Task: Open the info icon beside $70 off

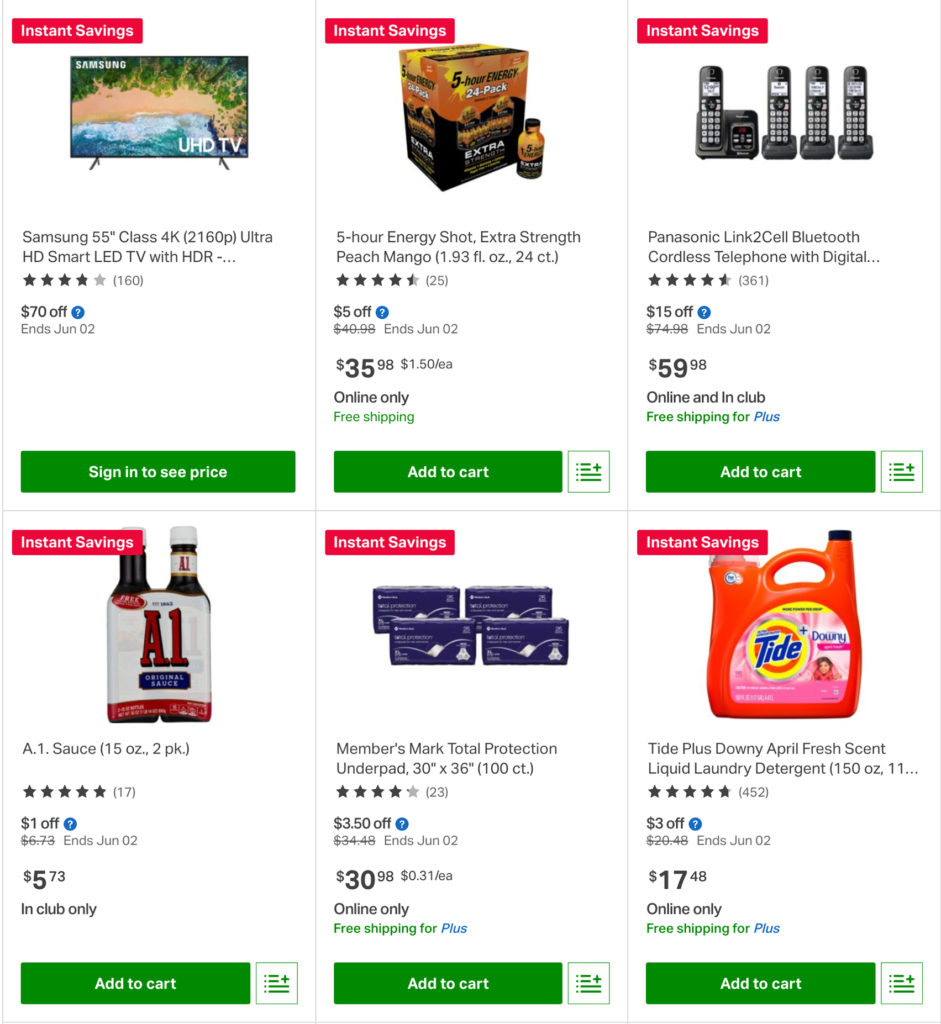Action: pos(78,312)
